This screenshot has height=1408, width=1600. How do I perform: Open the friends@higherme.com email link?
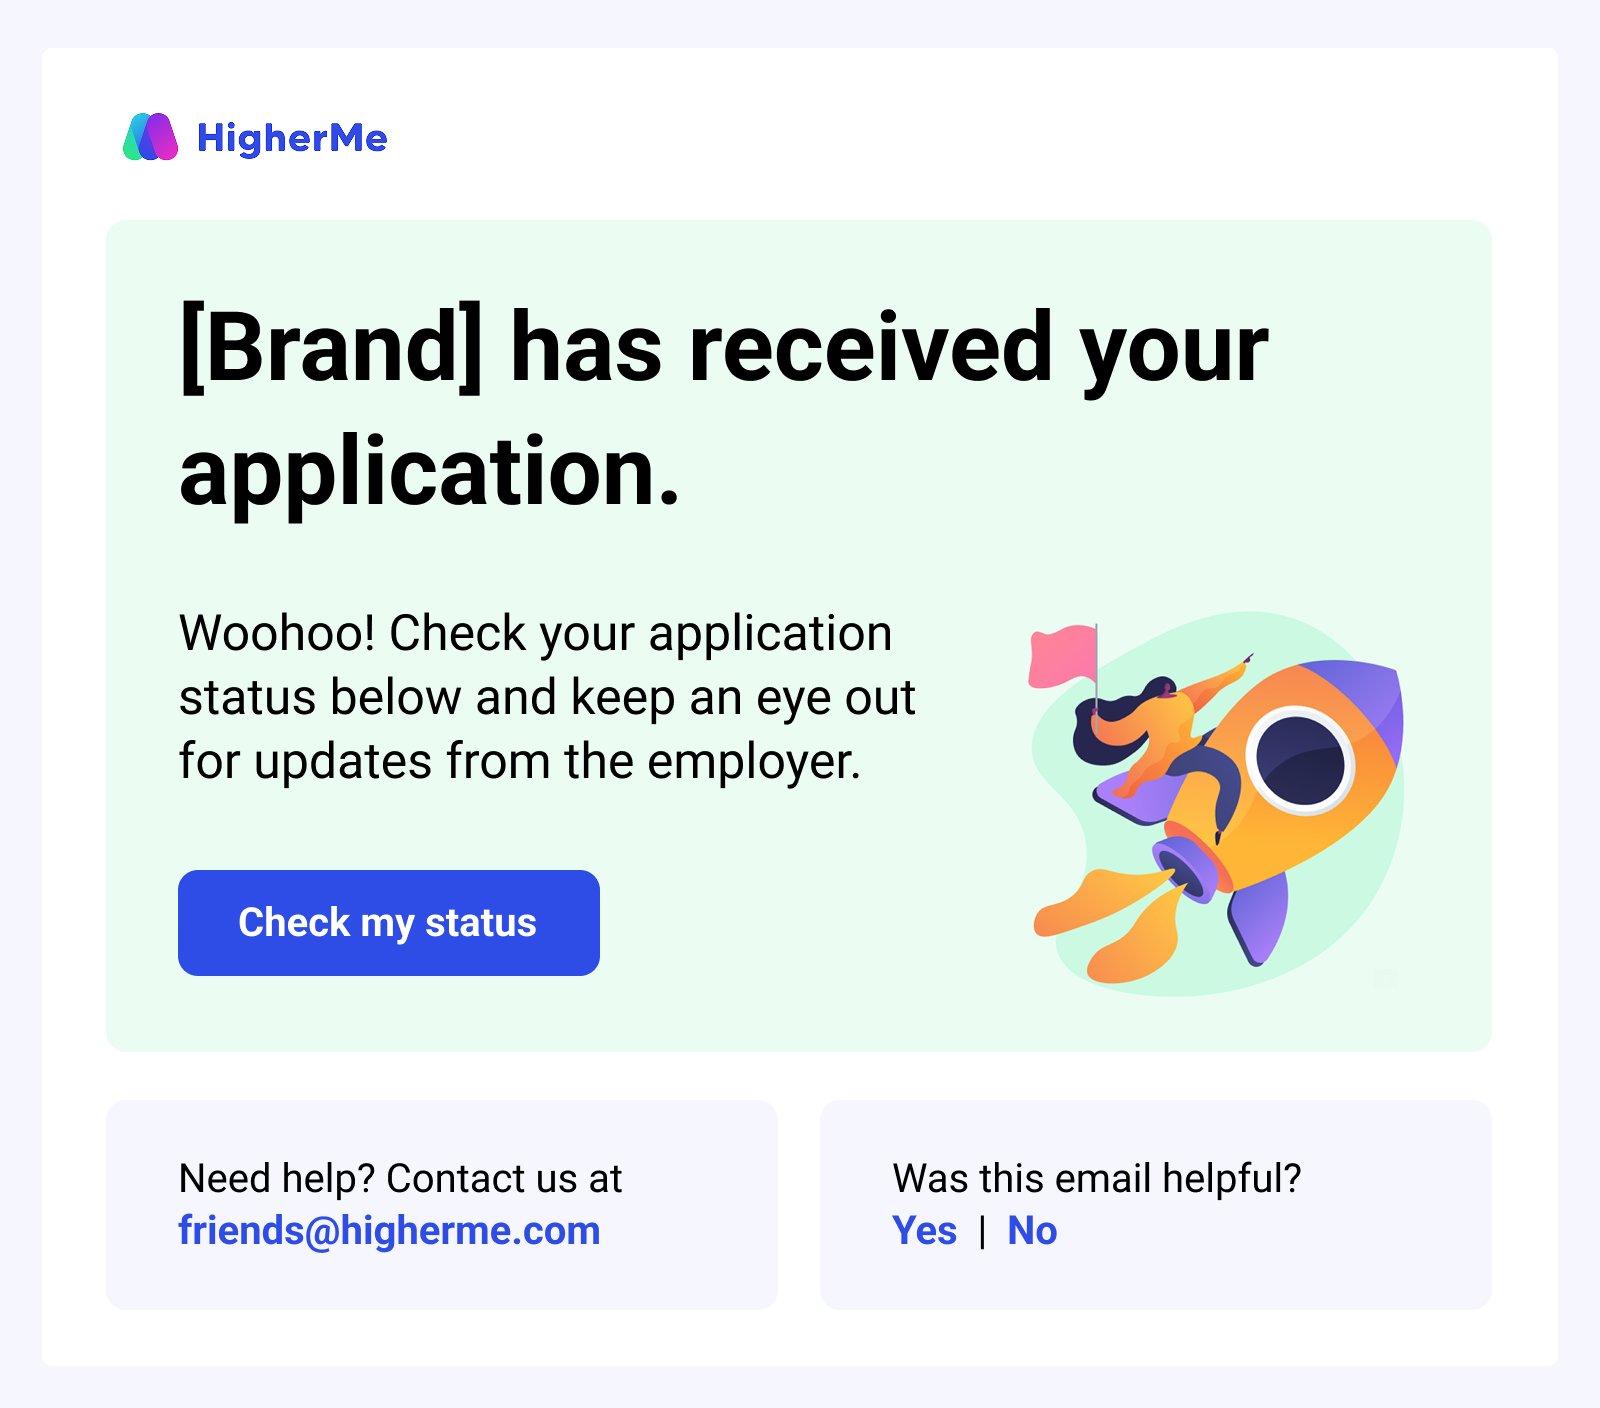[x=389, y=1231]
